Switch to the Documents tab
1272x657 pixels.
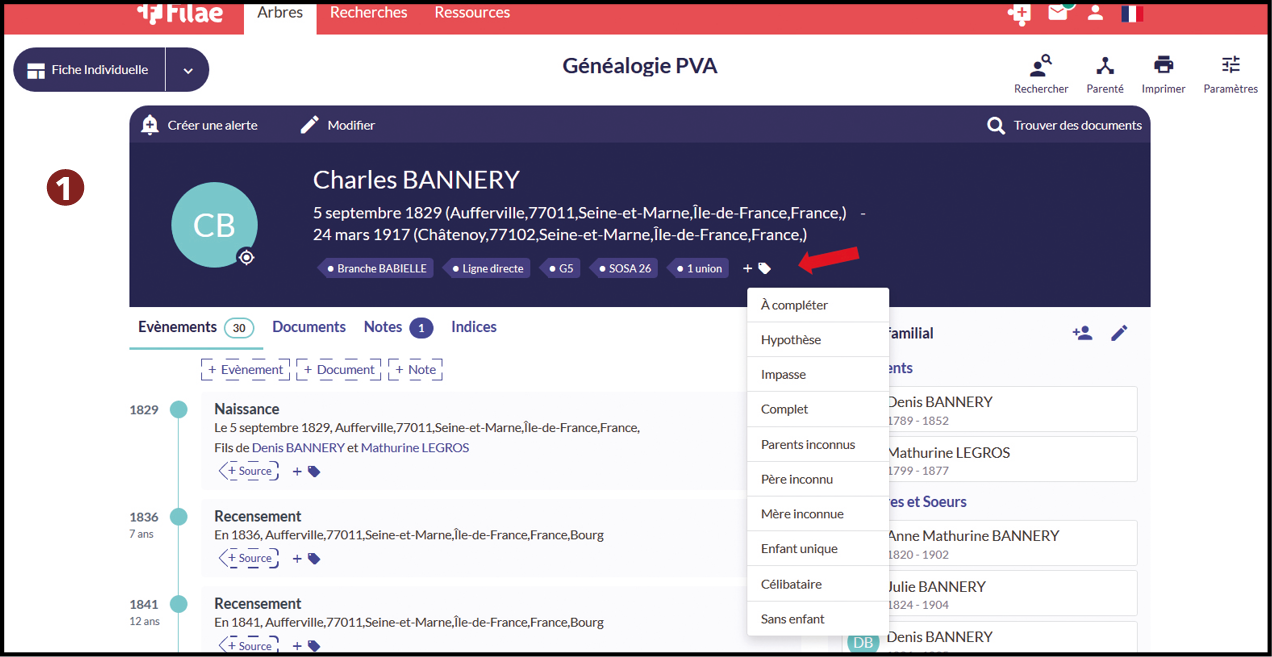coord(309,327)
